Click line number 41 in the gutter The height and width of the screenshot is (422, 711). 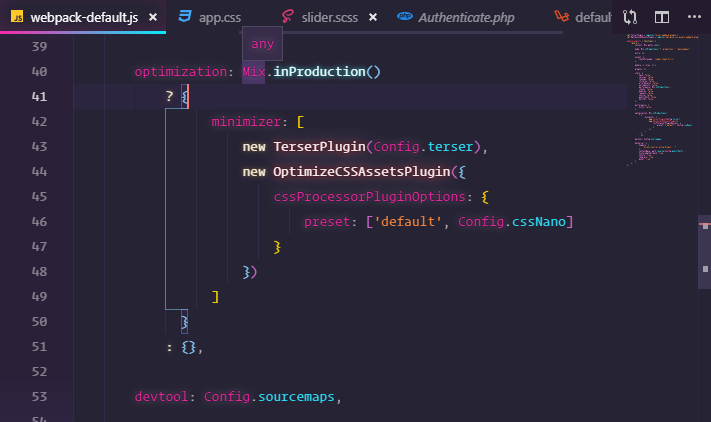coord(39,97)
